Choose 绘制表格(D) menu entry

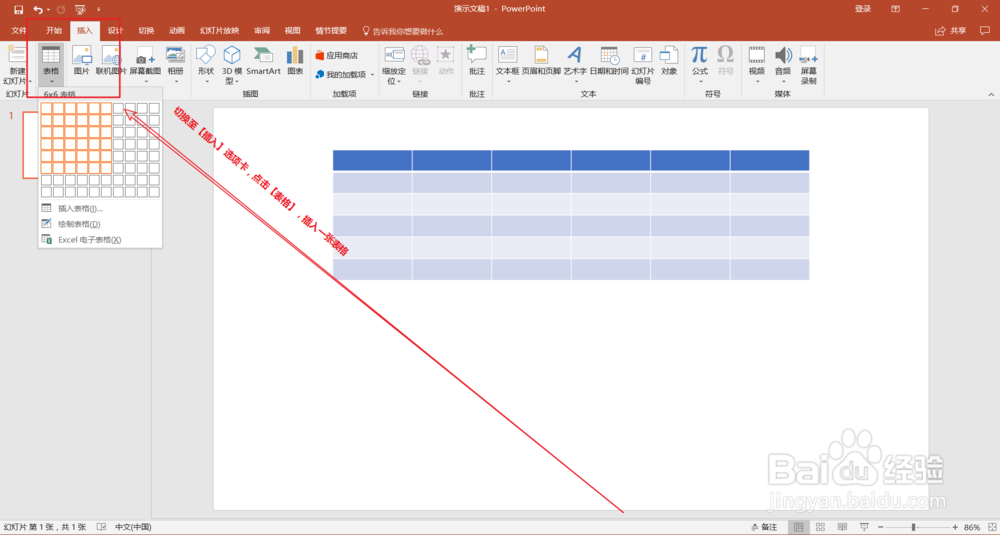100,224
